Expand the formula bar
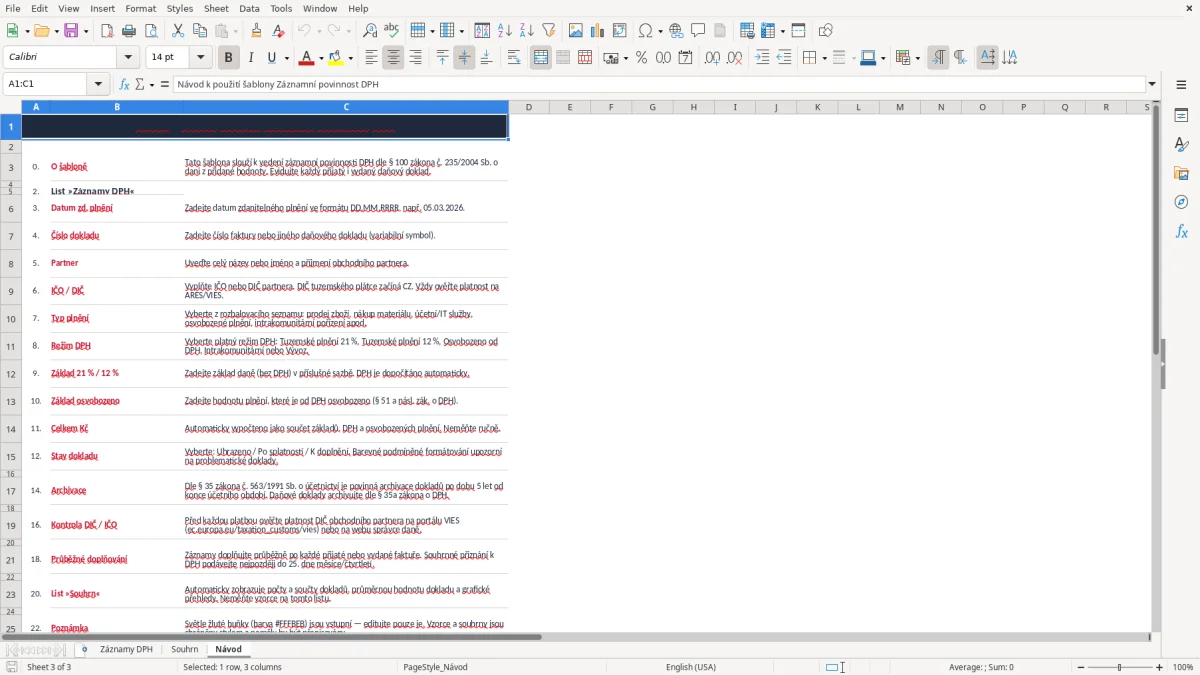This screenshot has width=1200, height=675. point(1152,84)
